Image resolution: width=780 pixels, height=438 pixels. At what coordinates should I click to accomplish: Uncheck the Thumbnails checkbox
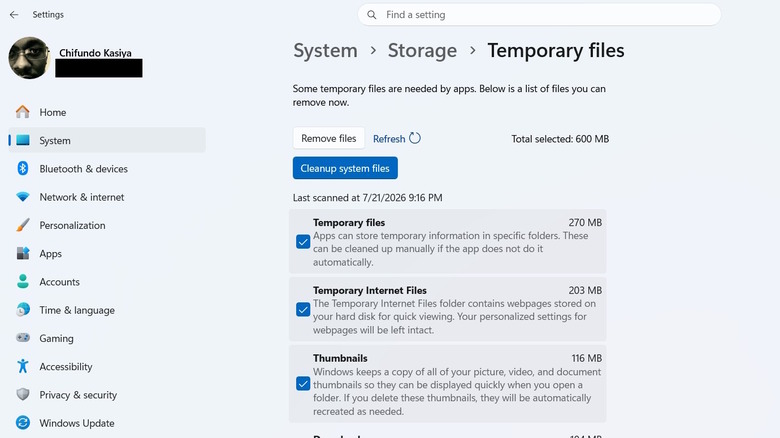click(303, 384)
